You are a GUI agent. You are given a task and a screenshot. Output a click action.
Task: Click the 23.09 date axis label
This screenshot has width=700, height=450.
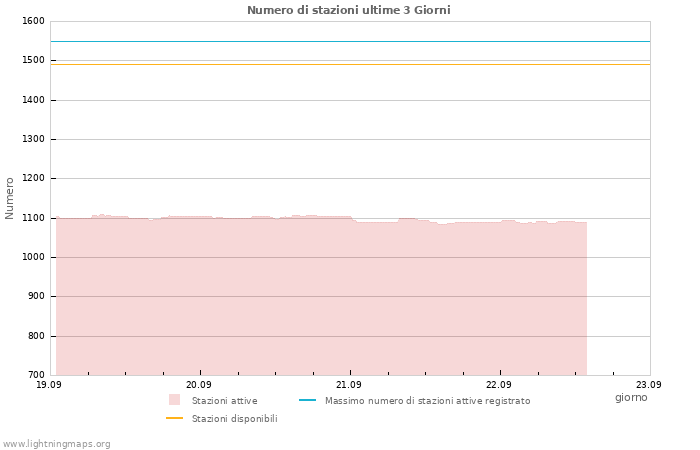[649, 384]
